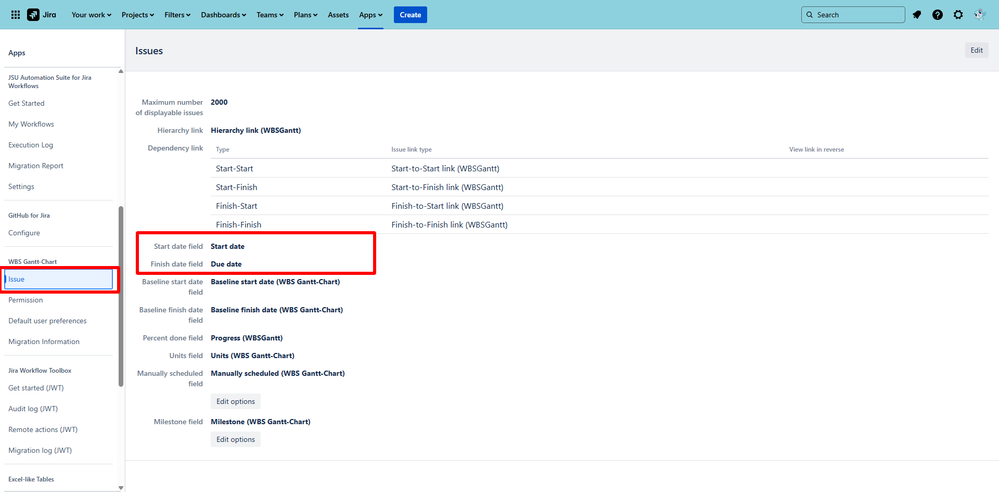Click the 2000 maximum issues value
The width and height of the screenshot is (999, 492).
[219, 102]
